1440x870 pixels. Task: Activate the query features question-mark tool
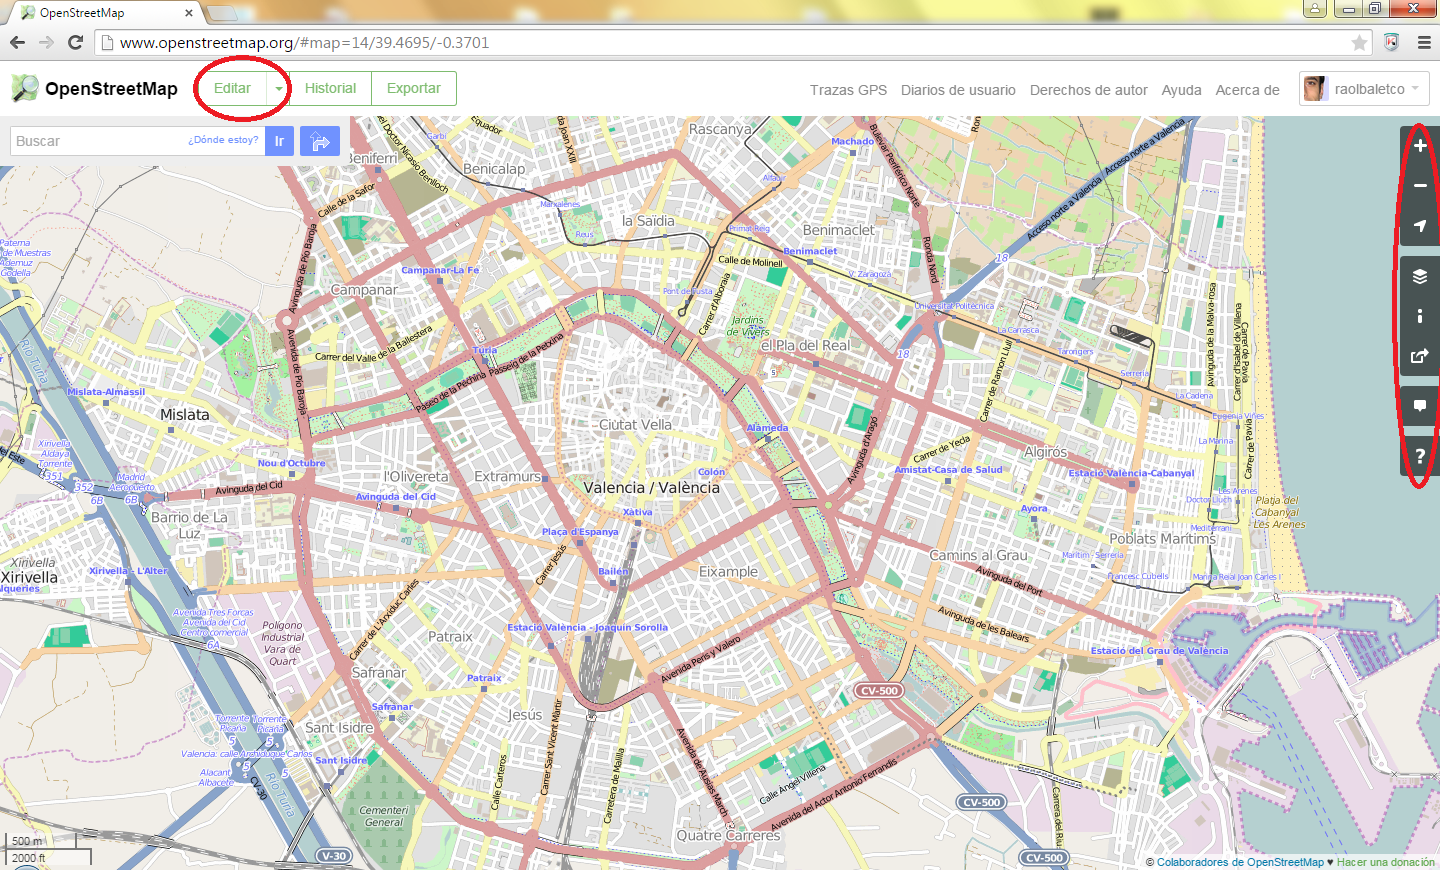[x=1420, y=456]
